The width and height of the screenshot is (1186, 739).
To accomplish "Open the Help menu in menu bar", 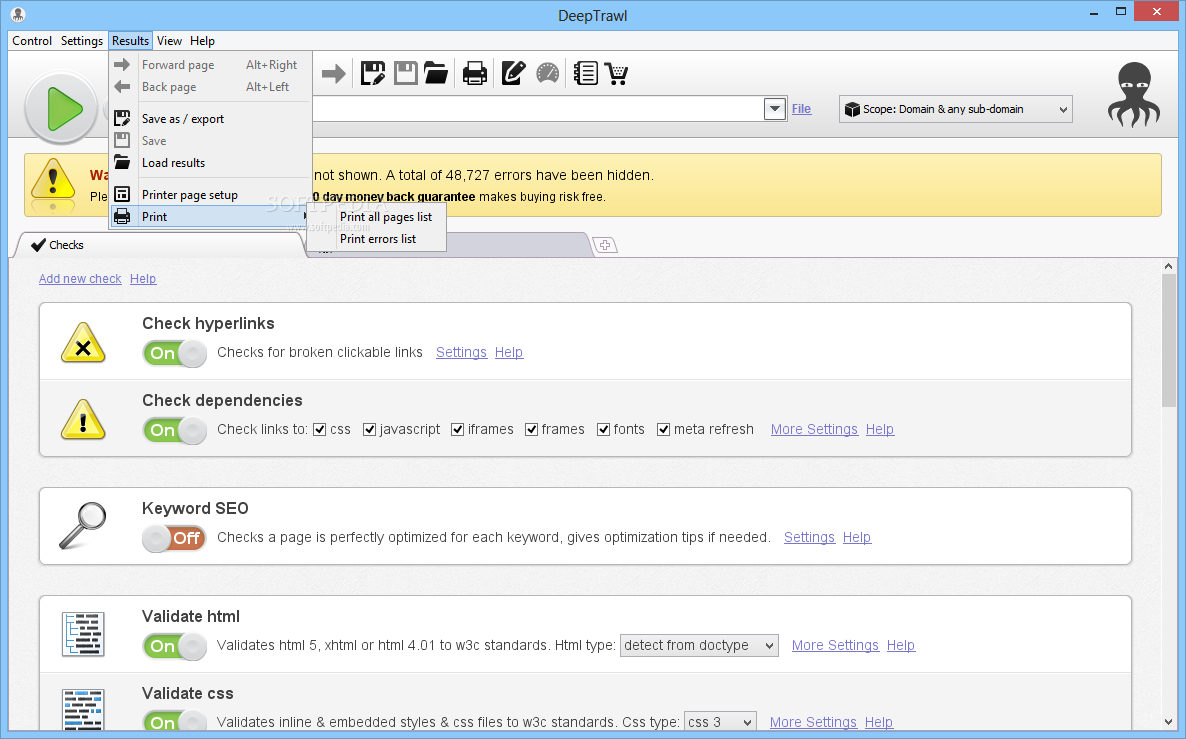I will click(202, 41).
